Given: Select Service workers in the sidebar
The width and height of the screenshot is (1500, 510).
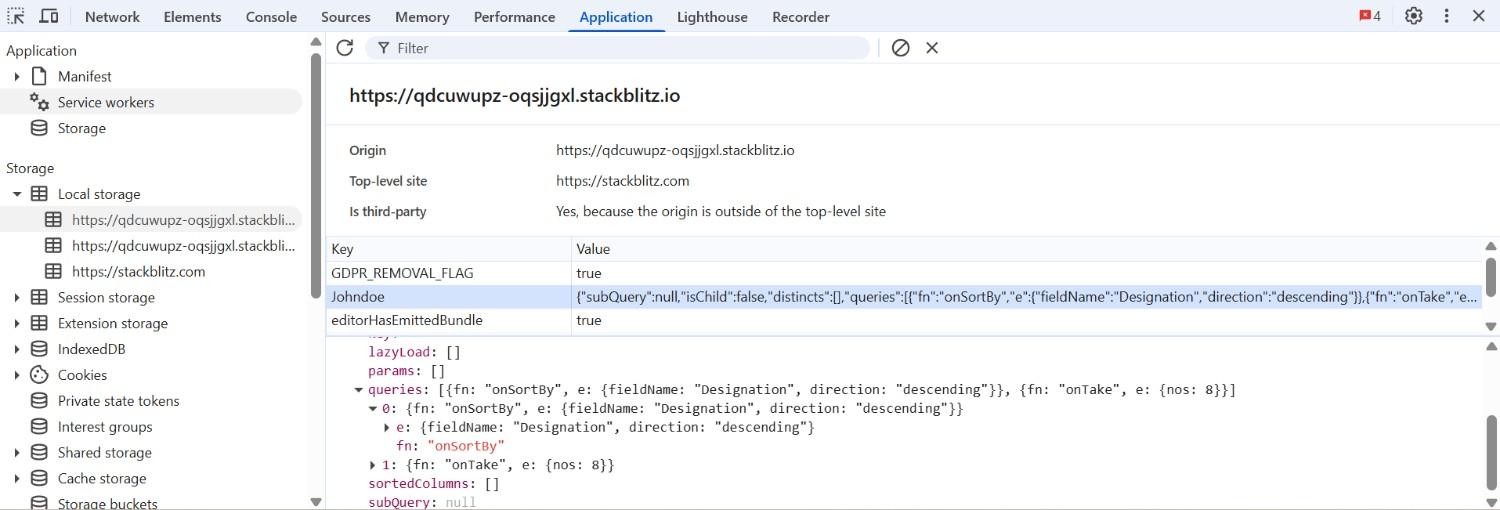Looking at the screenshot, I should click(105, 102).
